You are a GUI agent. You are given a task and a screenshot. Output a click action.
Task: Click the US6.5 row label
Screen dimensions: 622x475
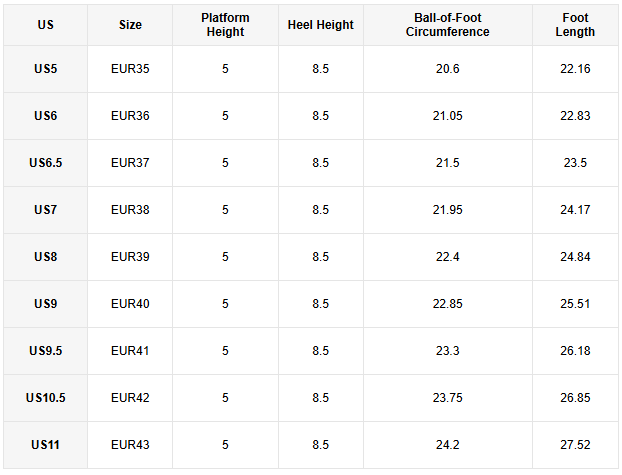[x=46, y=163]
